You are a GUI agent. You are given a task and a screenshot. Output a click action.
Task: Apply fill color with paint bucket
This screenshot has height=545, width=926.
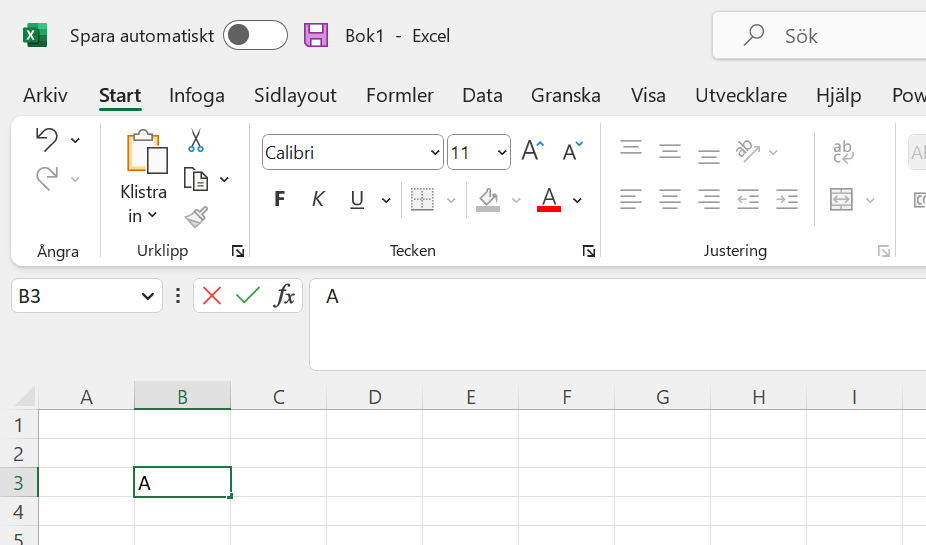click(488, 200)
